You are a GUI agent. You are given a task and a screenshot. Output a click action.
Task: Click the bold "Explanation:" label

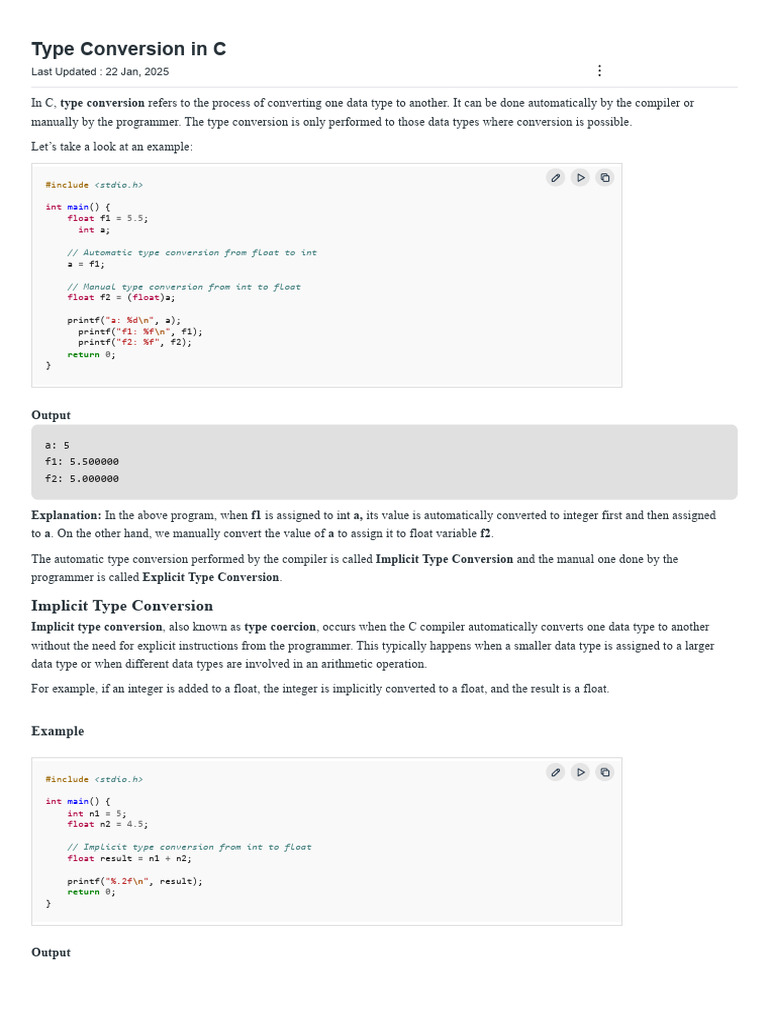pyautogui.click(x=66, y=516)
